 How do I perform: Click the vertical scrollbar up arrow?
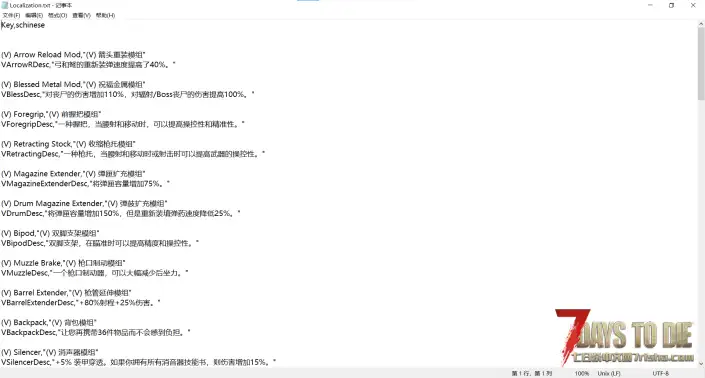click(701, 23)
